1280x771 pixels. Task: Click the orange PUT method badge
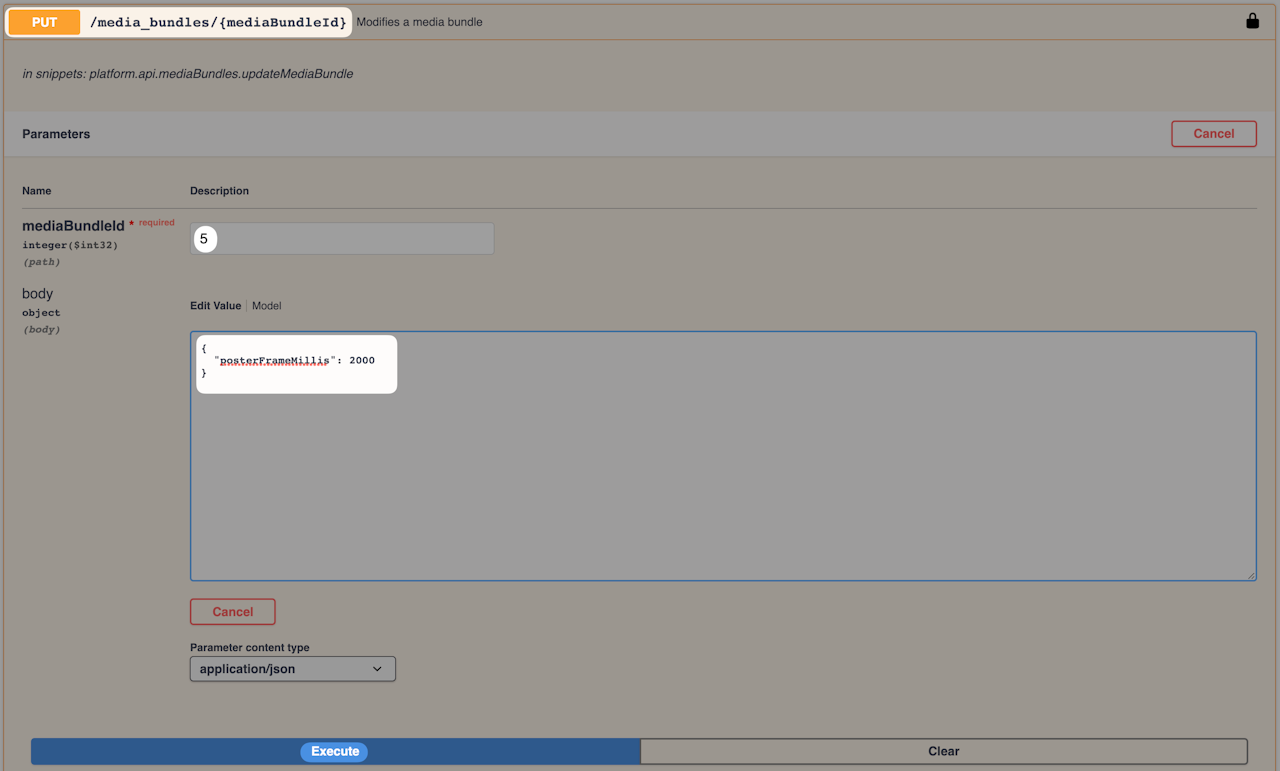(44, 22)
